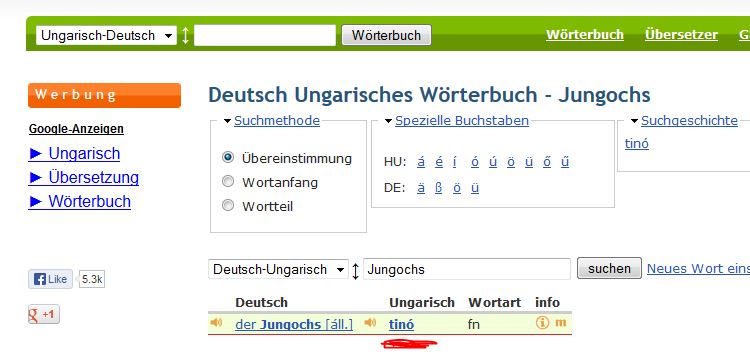Insert Hungarian letter ő
Image resolution: width=750 pixels, height=363 pixels.
(x=547, y=162)
